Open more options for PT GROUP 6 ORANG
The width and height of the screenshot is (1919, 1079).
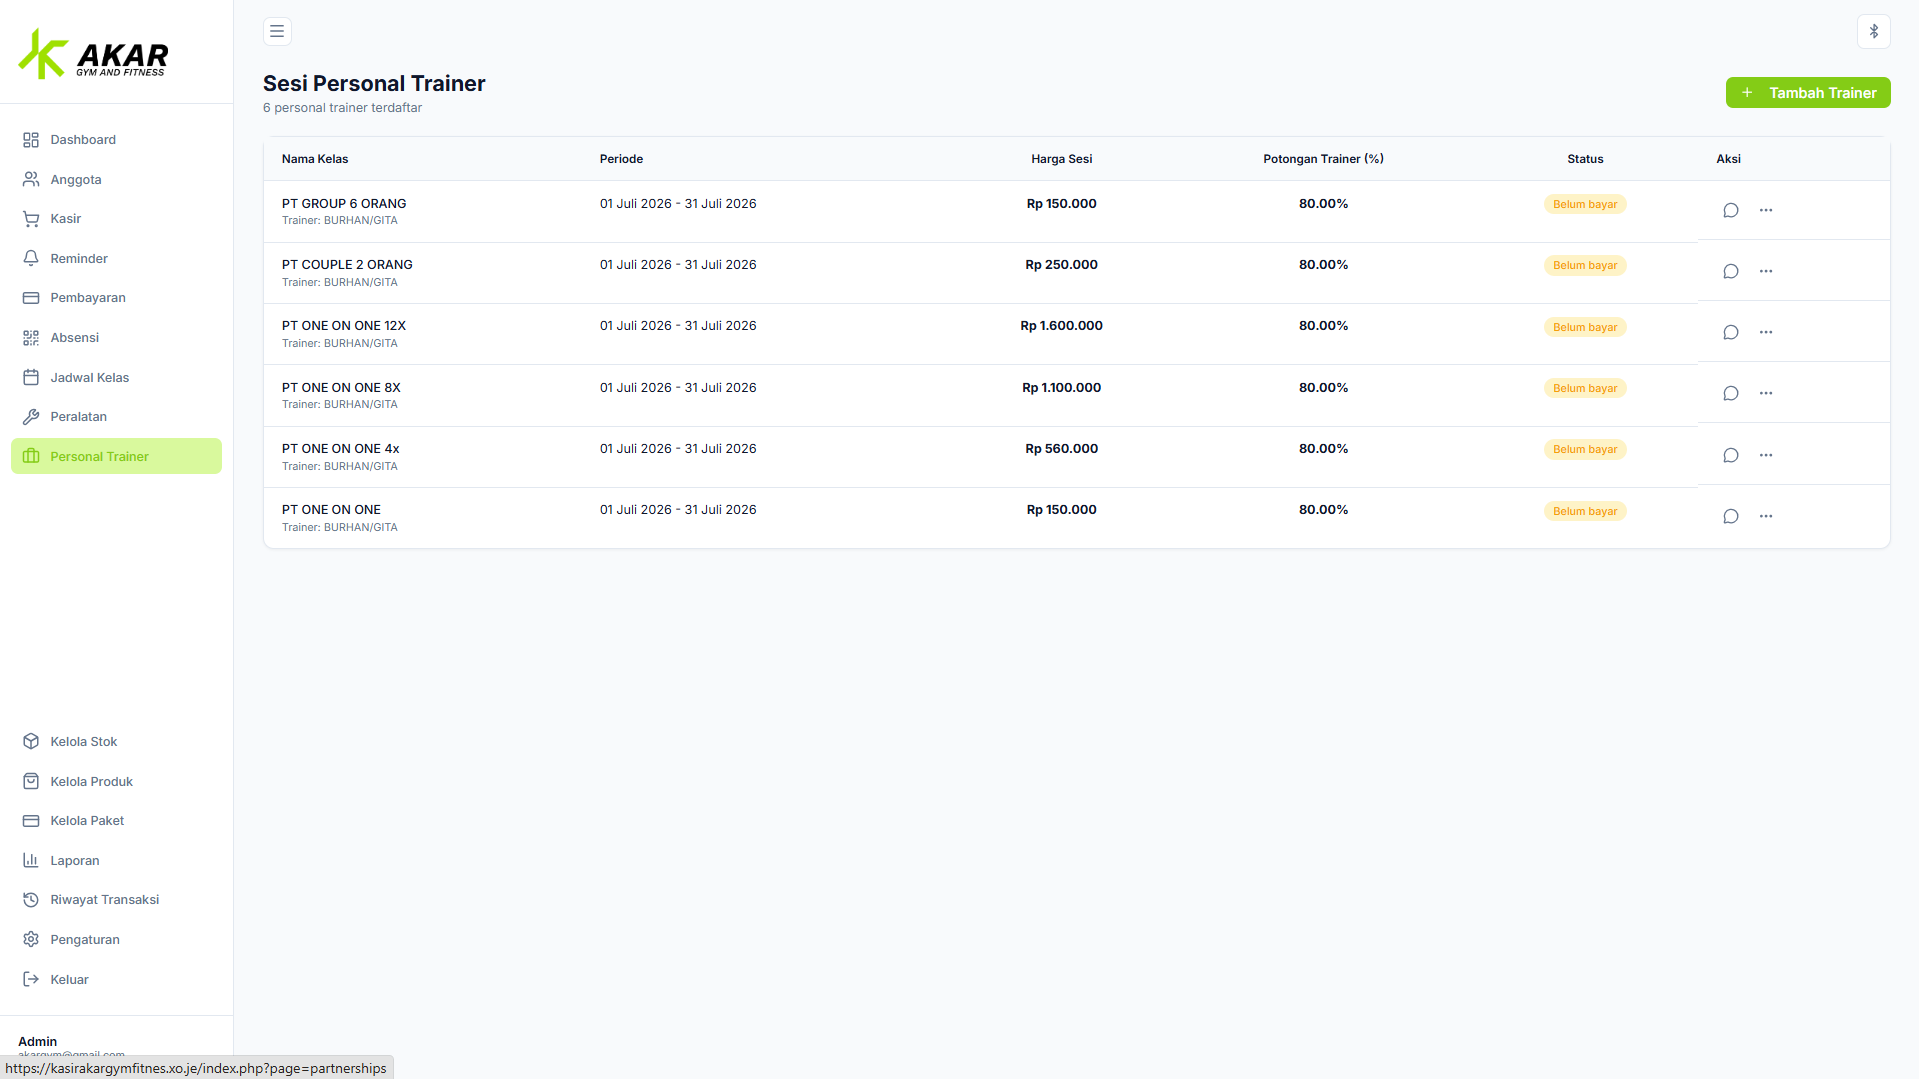1765,210
